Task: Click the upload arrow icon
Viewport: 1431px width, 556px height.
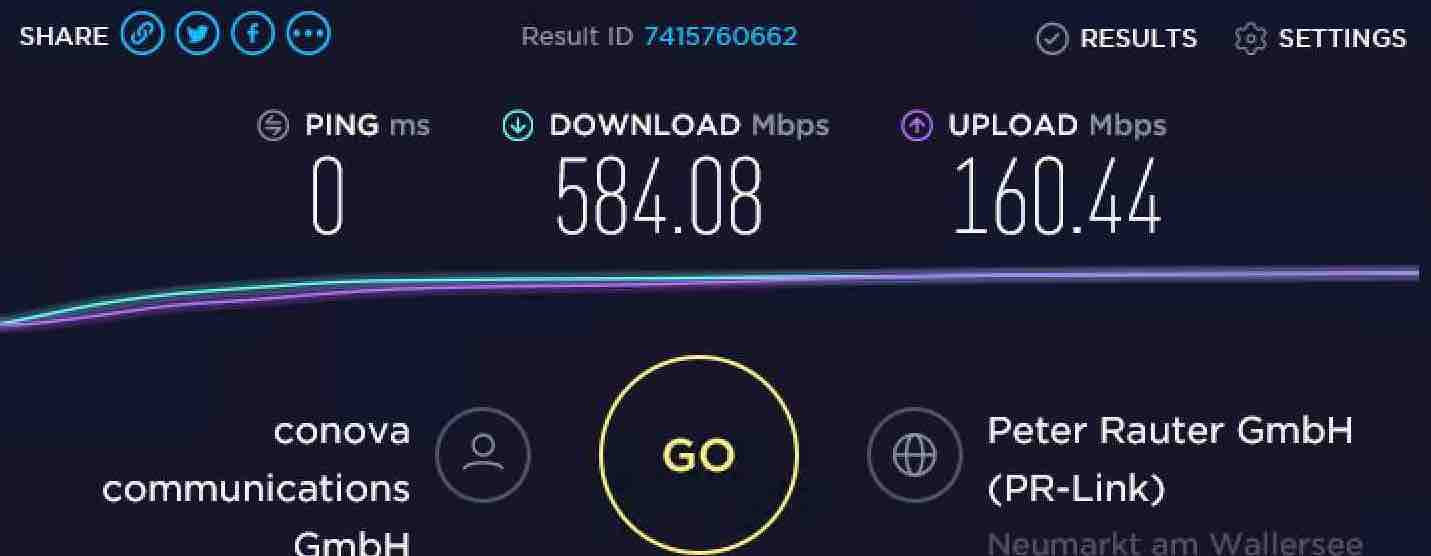Action: pyautogui.click(x=916, y=126)
